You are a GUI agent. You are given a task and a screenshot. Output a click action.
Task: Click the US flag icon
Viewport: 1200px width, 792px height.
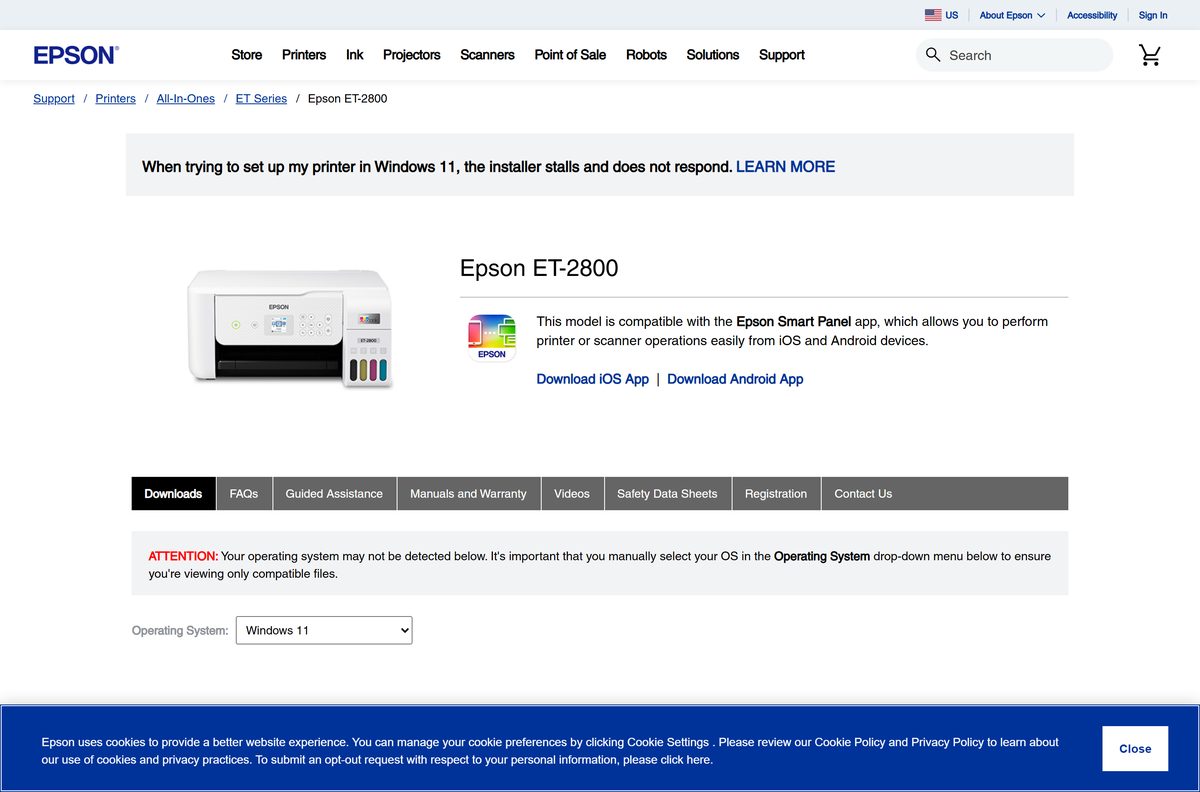(x=933, y=15)
